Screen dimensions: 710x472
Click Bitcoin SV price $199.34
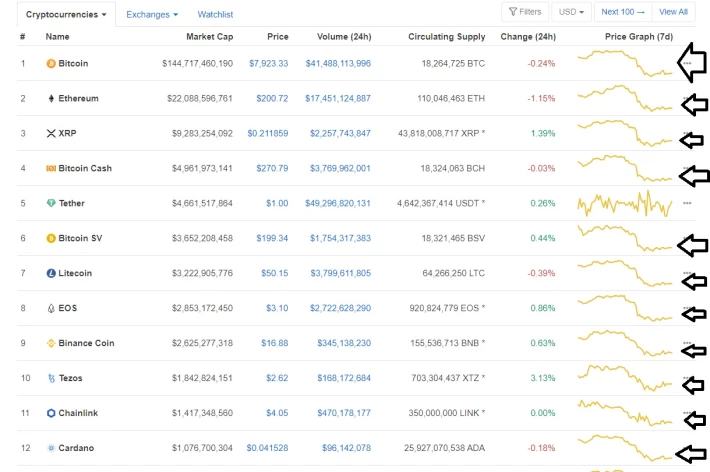272,238
